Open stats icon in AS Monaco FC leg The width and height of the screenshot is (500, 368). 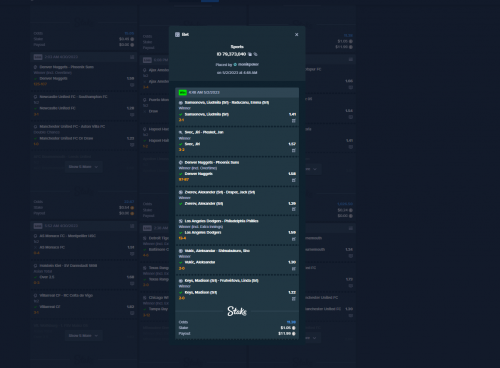(x=132, y=254)
